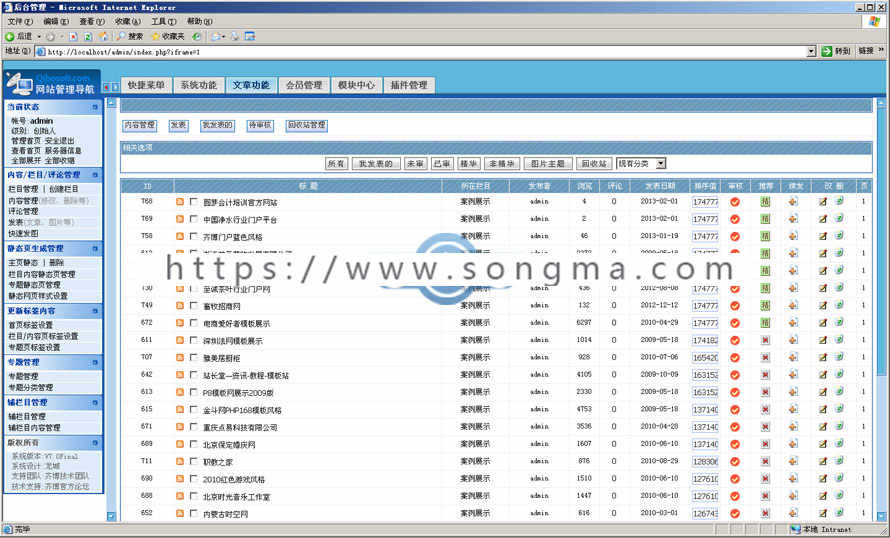The image size is (890, 538).
Task: Toggle red X recommend badge for 深圳法网模板展示
Action: 765,341
